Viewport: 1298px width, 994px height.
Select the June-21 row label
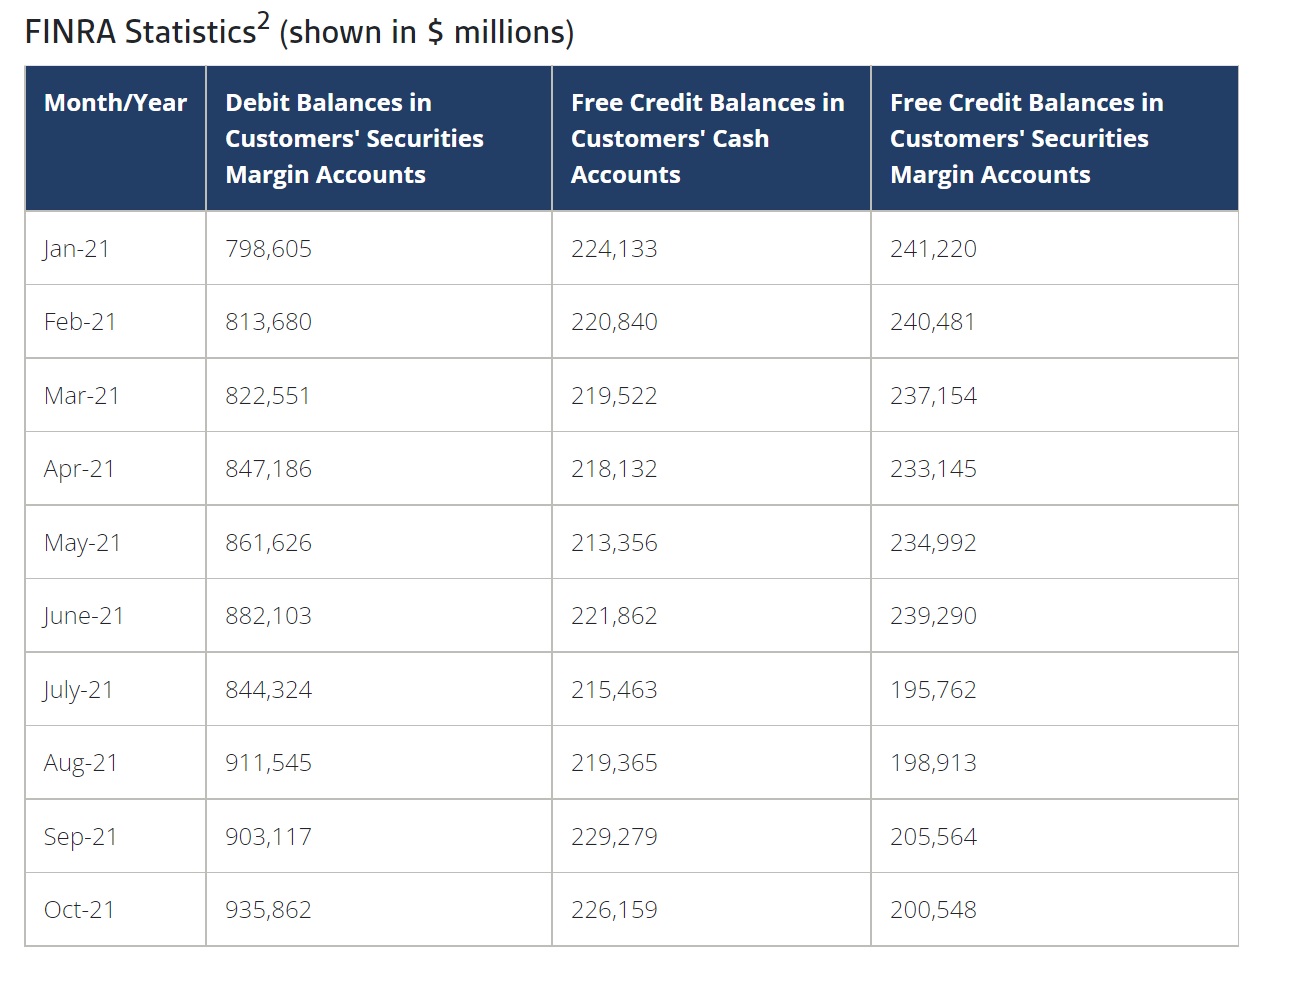[x=84, y=616]
